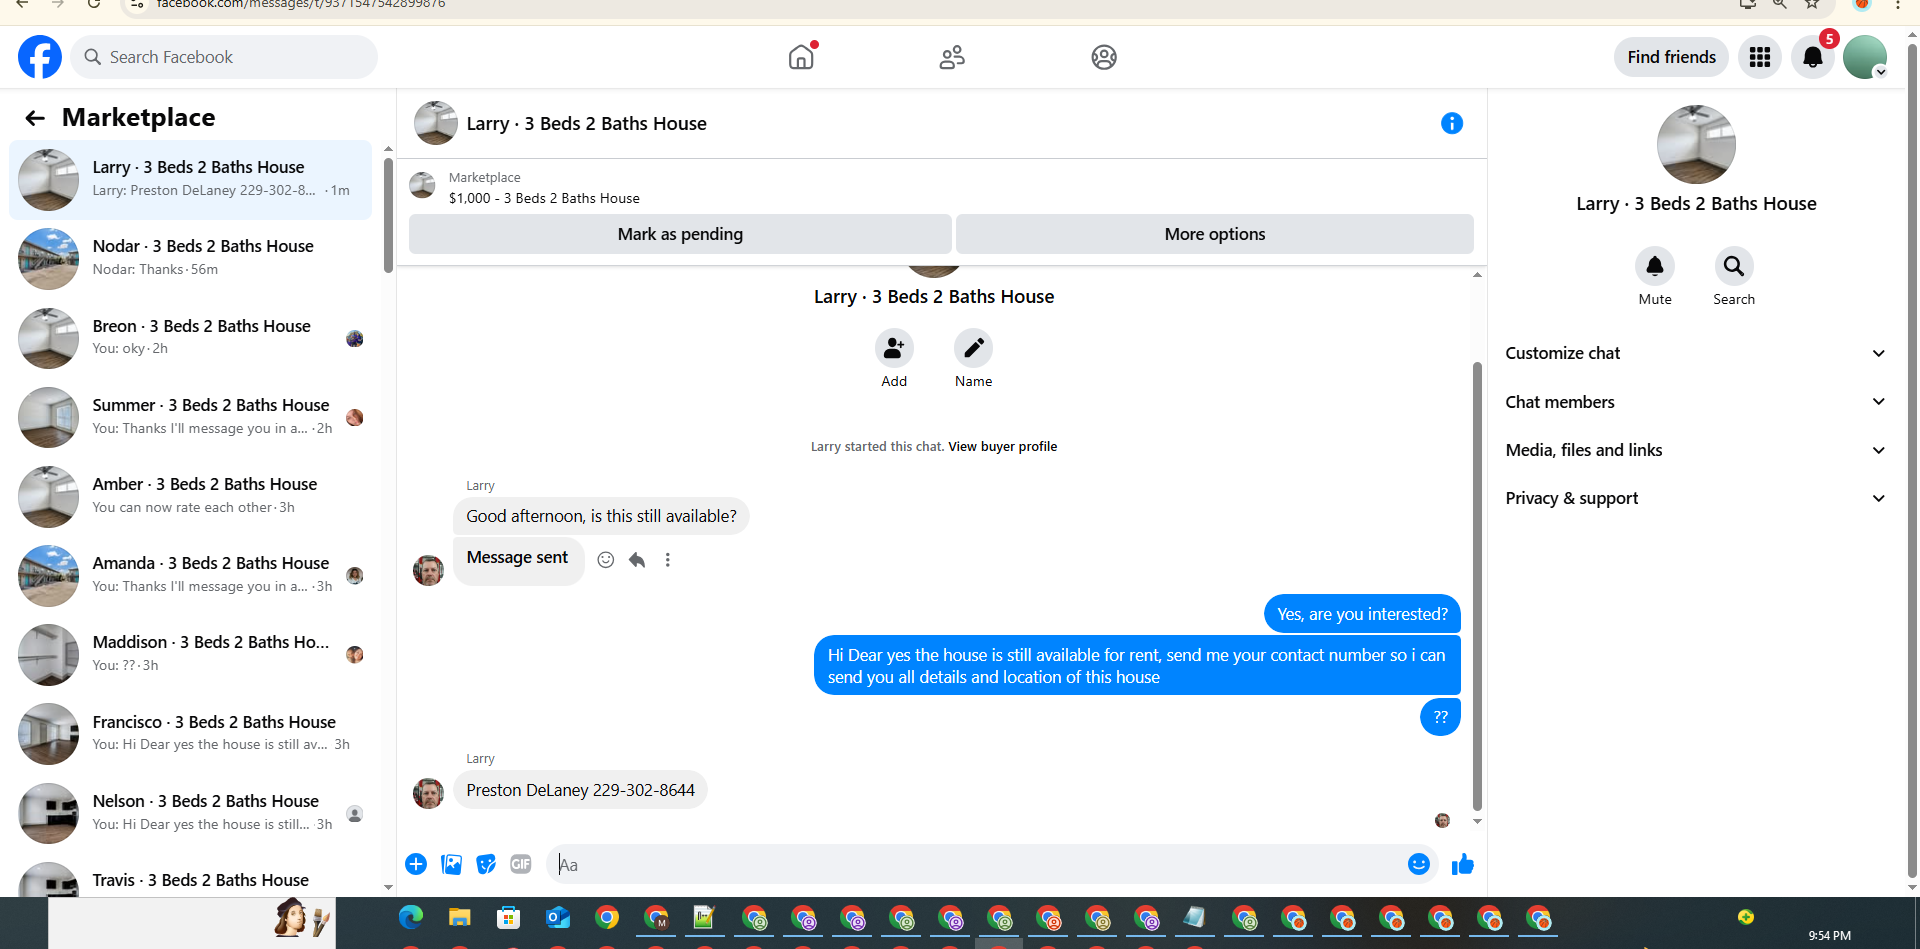
Task: Open Outlook from taskbar
Action: pyautogui.click(x=558, y=917)
